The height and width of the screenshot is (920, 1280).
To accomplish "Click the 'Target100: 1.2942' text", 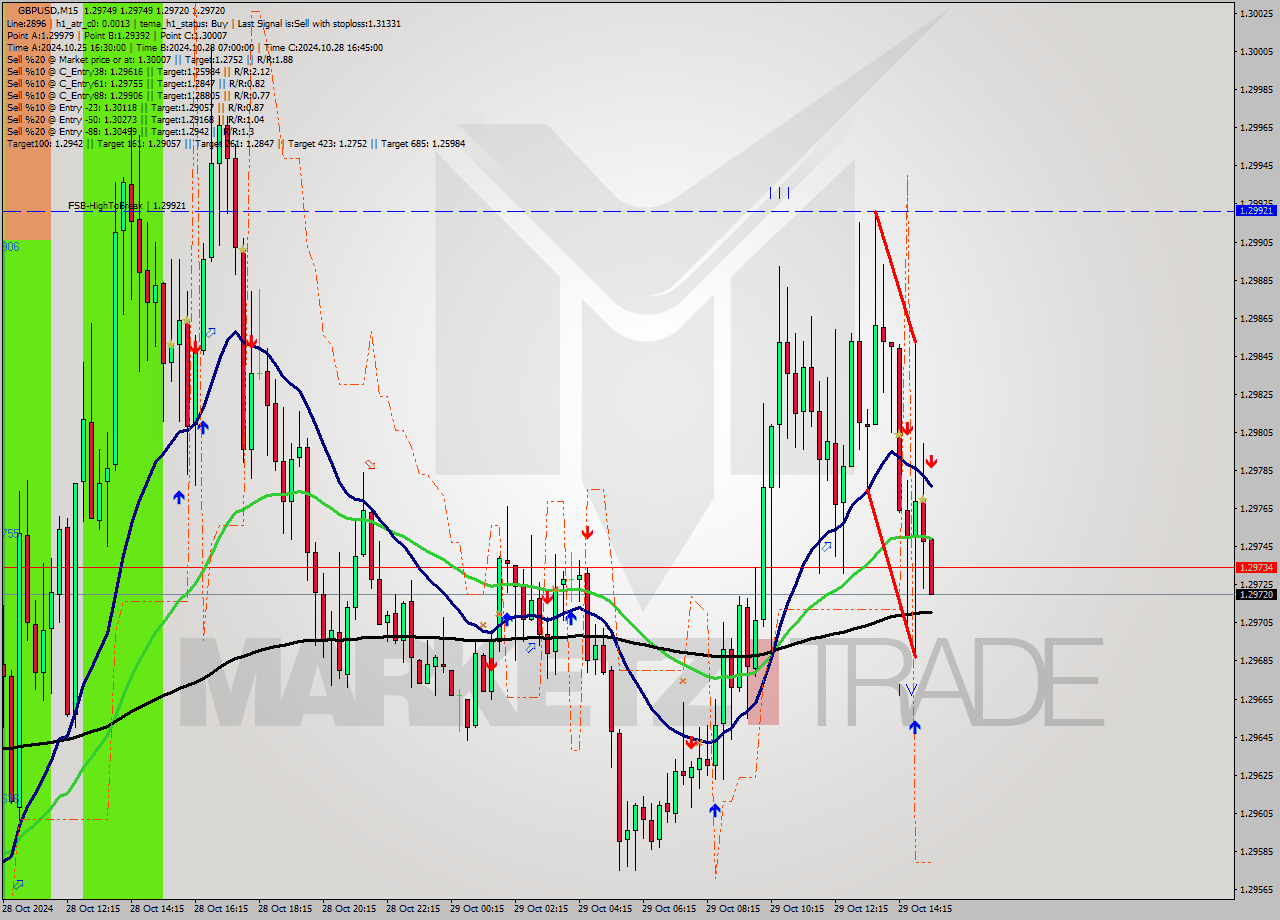I will click(x=44, y=143).
